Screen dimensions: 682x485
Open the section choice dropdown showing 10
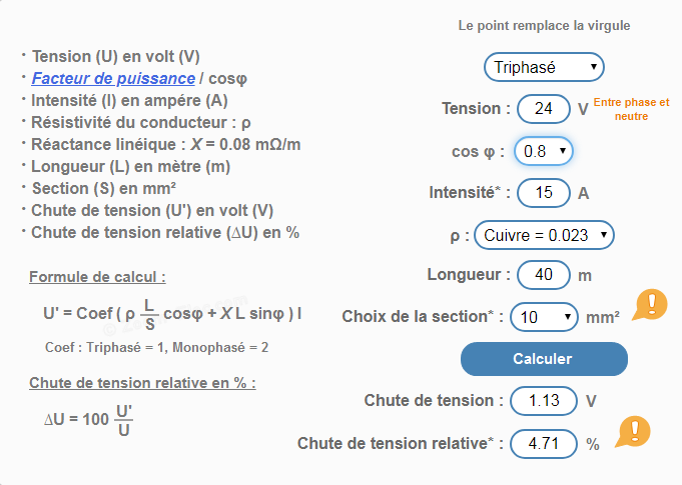[544, 317]
